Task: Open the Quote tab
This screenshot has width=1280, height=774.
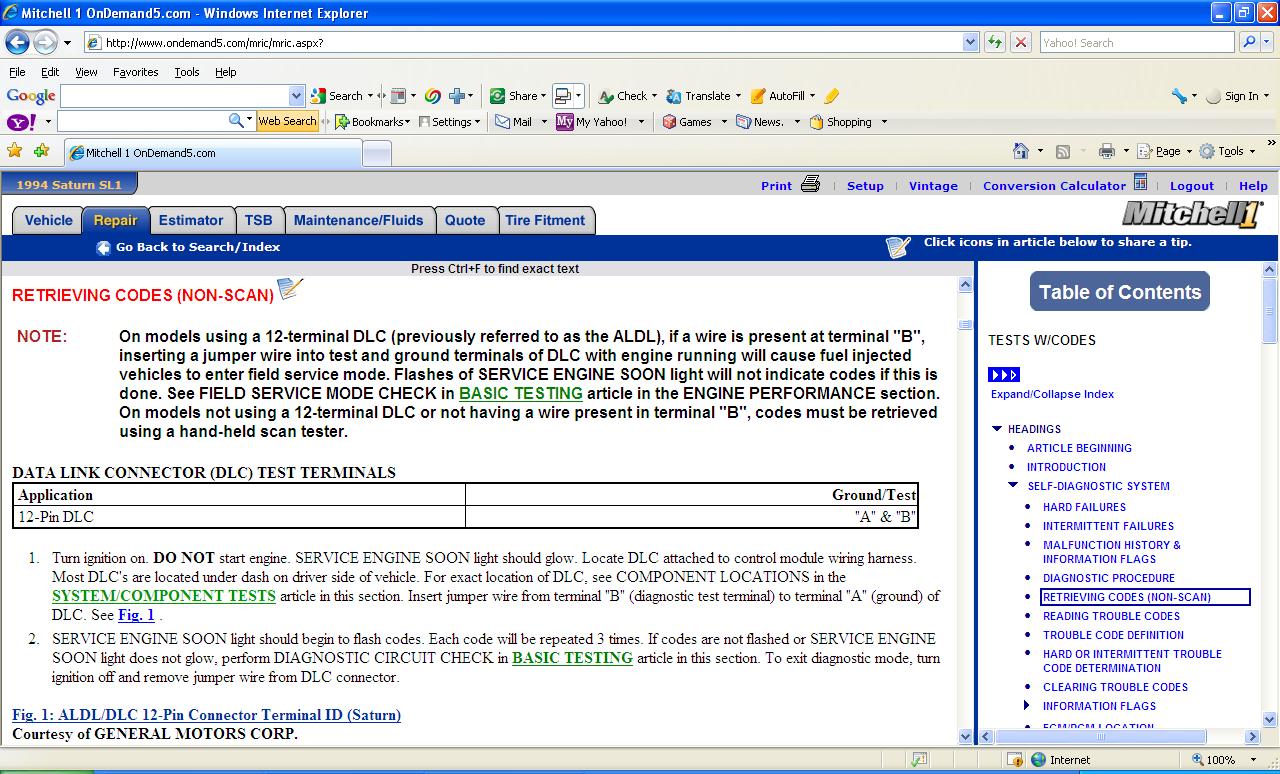Action: point(465,220)
